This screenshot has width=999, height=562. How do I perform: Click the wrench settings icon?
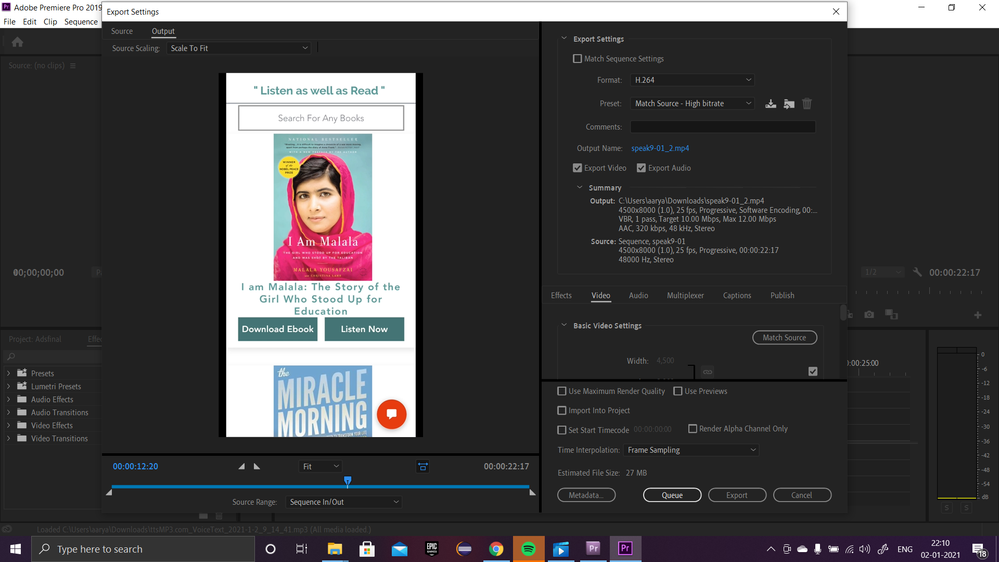coord(917,272)
